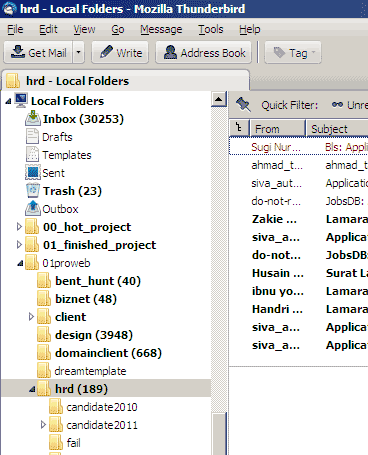Open the Surat La subject message
368x455 pixels.
(x=347, y=273)
